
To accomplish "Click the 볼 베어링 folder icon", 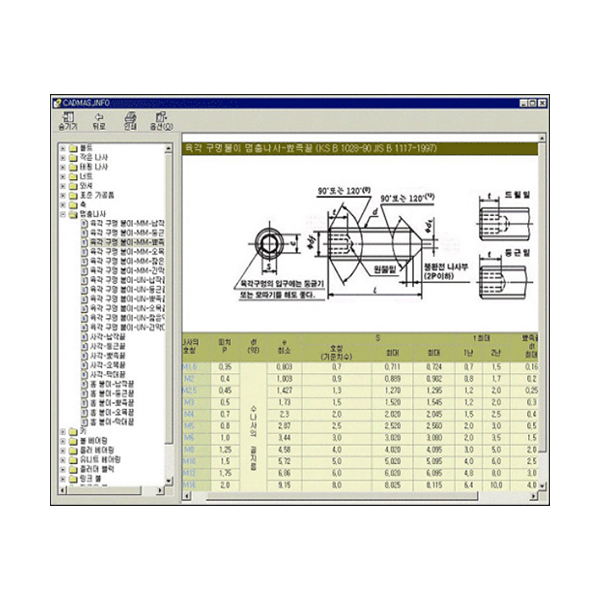I will pyautogui.click(x=74, y=439).
